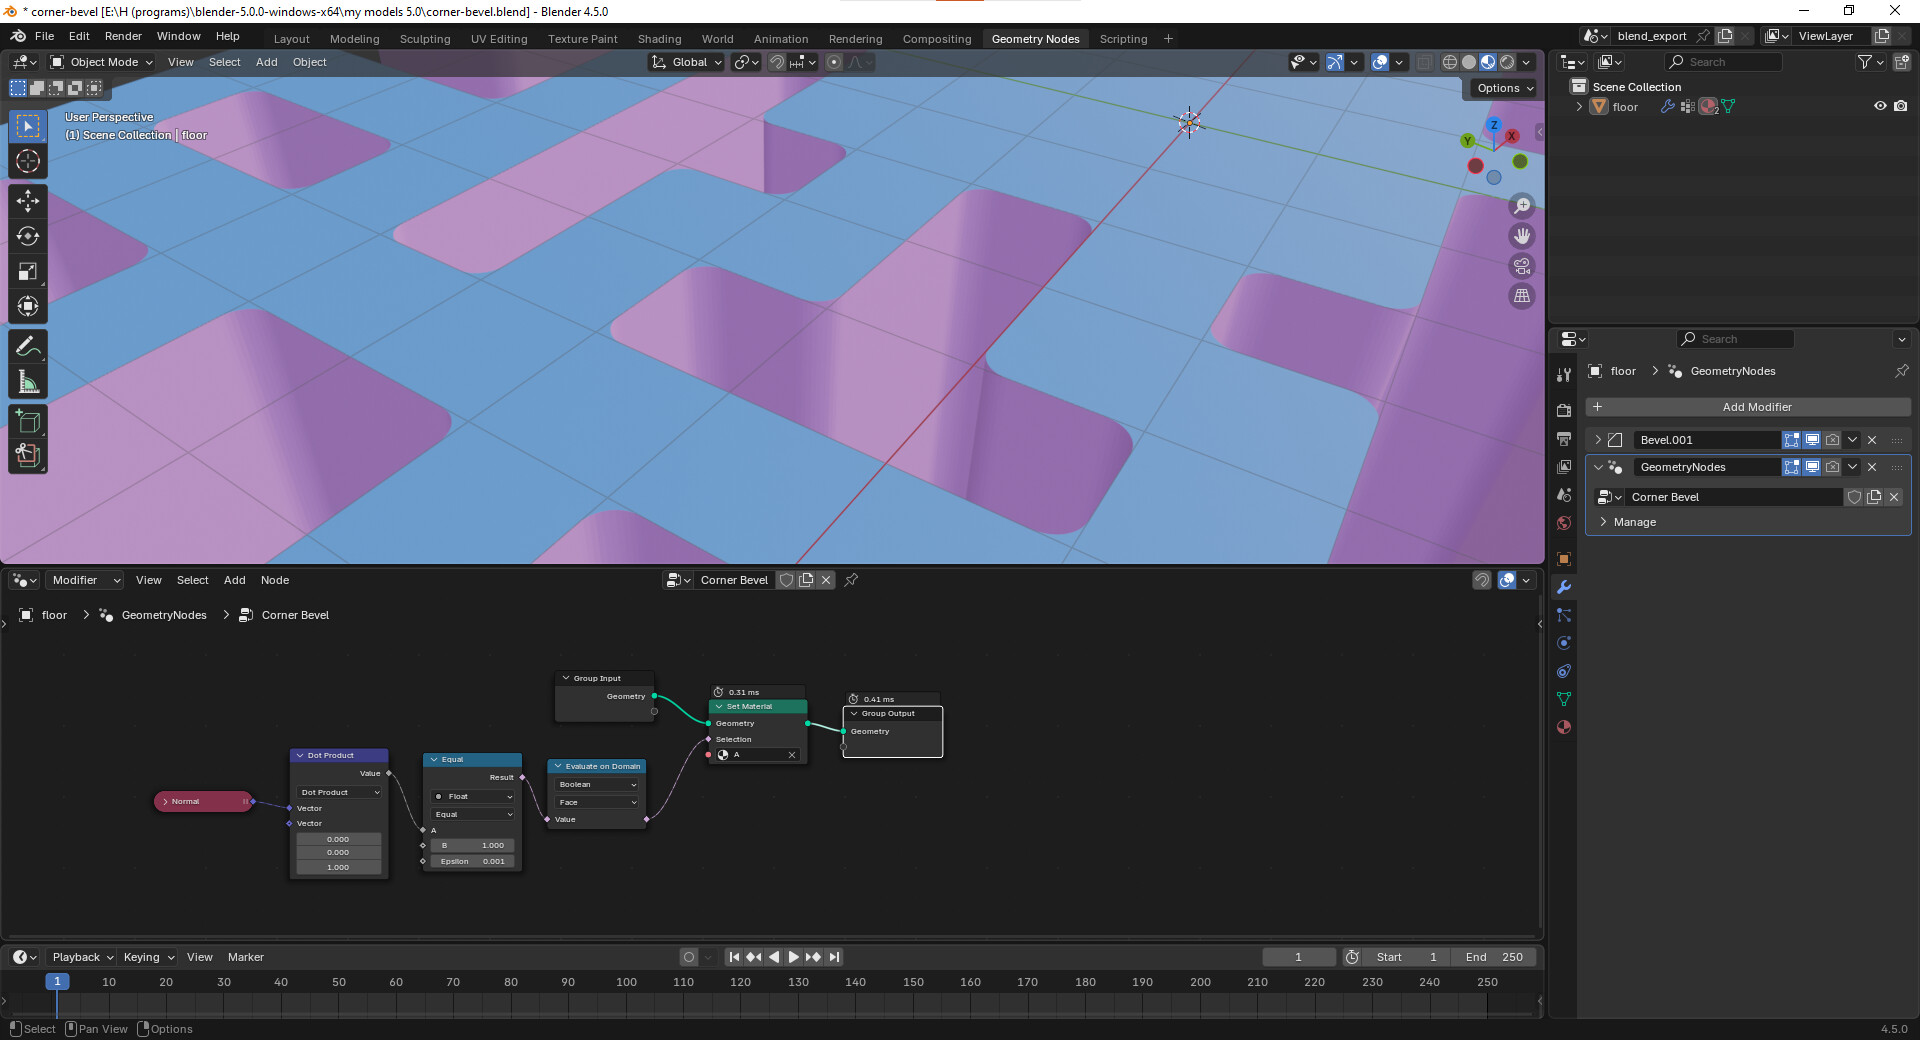Click the viewport zoom magnifier icon
The width and height of the screenshot is (1920, 1040).
click(x=1522, y=206)
